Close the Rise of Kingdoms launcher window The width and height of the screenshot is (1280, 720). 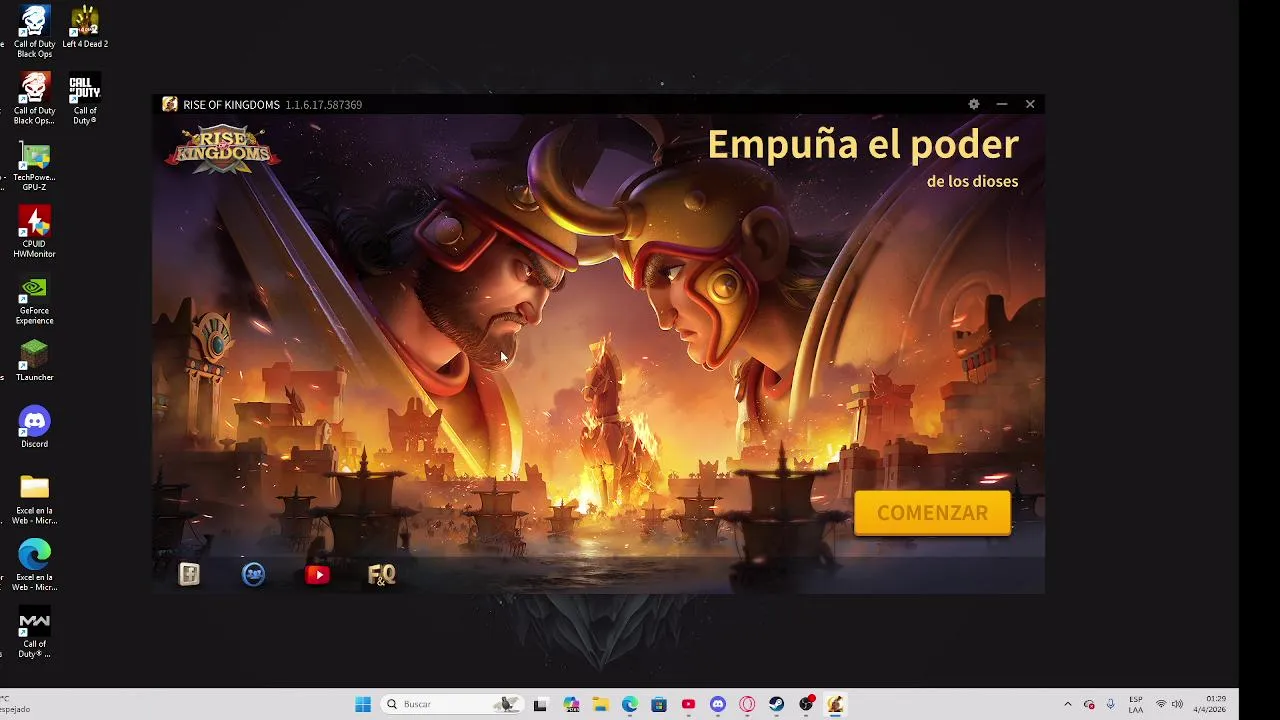1030,104
